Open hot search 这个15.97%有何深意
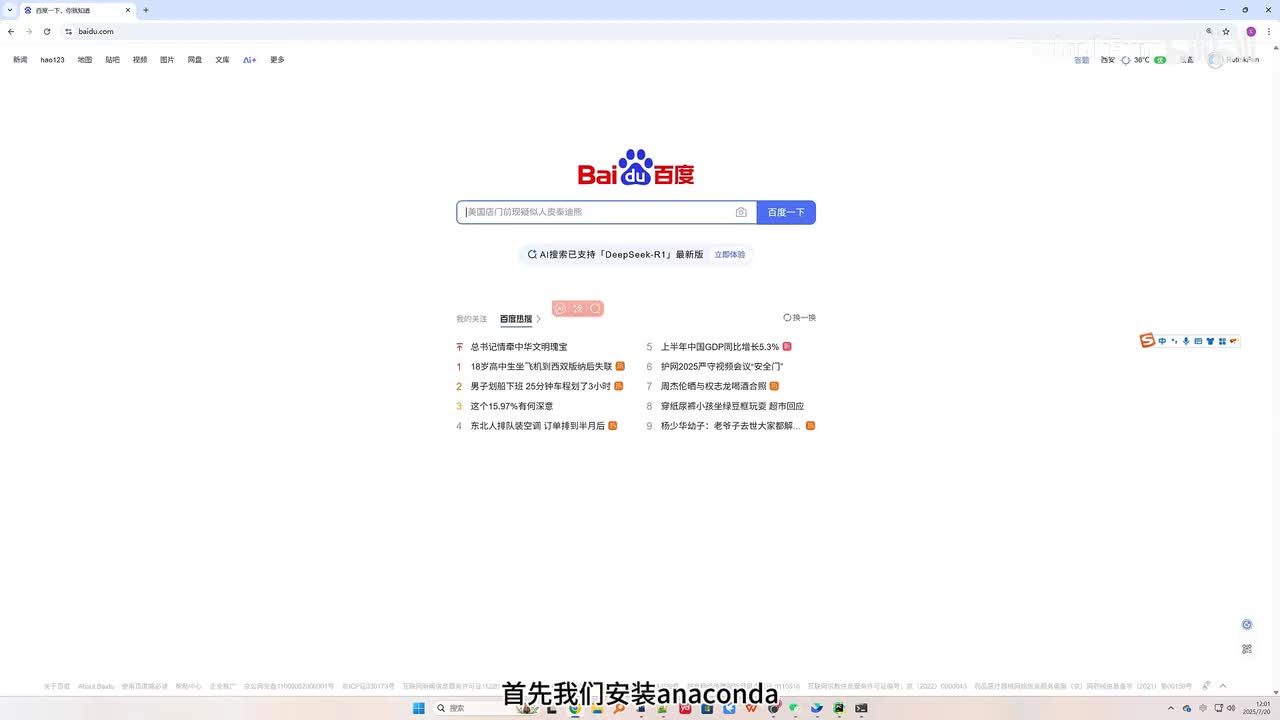1280x720 pixels. (x=512, y=406)
